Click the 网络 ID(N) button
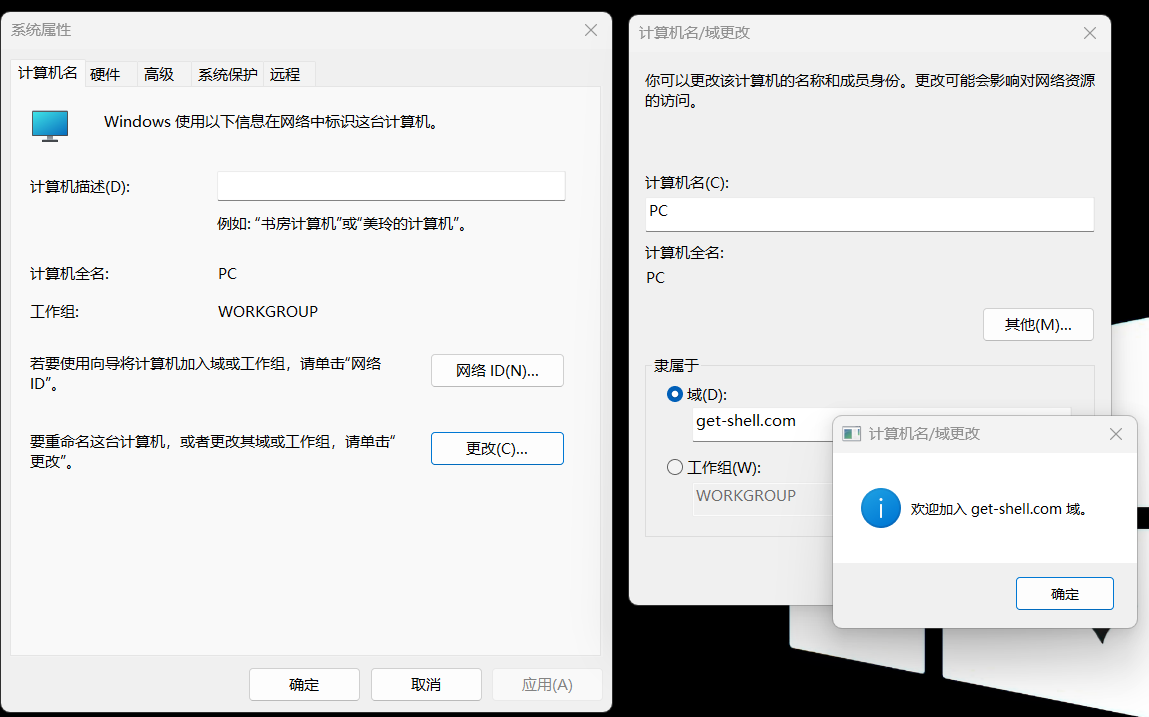Screen dimensions: 1149x717 [497, 370]
